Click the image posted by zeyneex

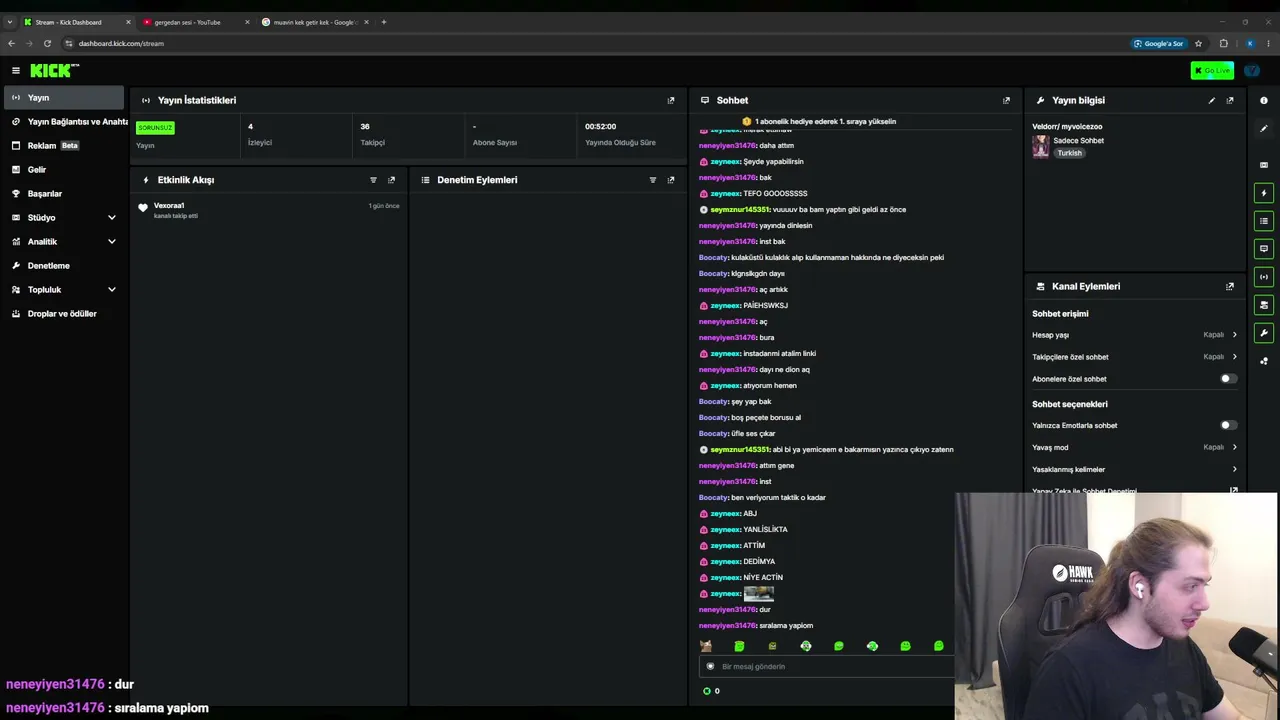[758, 593]
